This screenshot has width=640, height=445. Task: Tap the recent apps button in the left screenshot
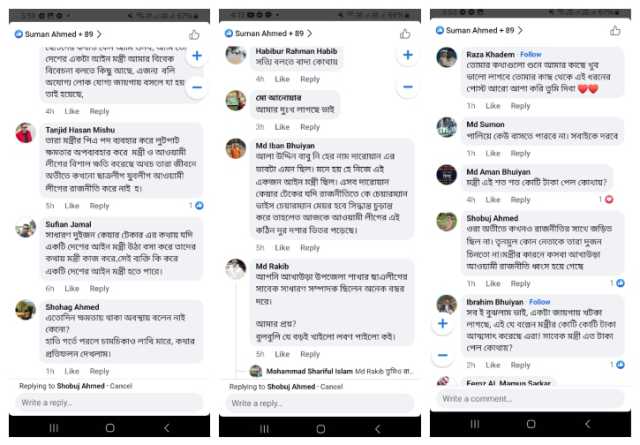[x=53, y=428]
